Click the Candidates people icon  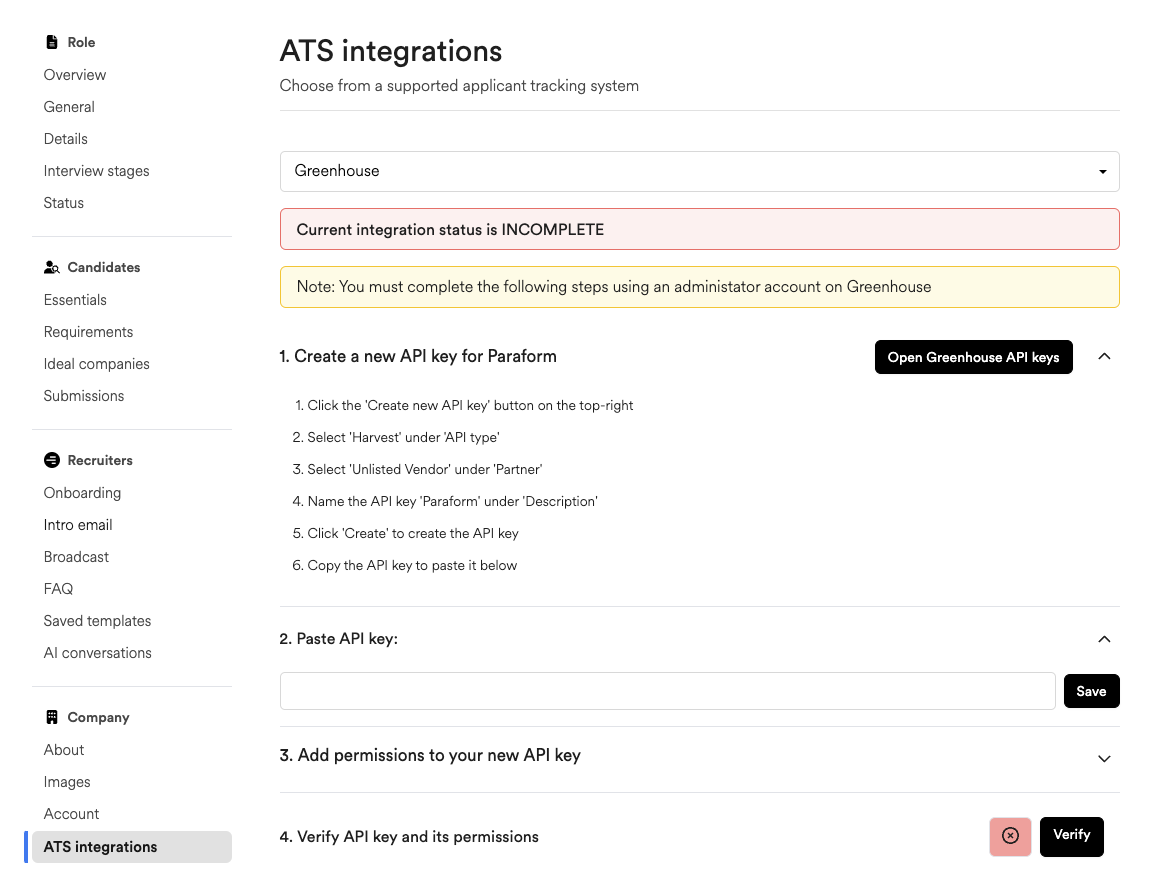(52, 267)
